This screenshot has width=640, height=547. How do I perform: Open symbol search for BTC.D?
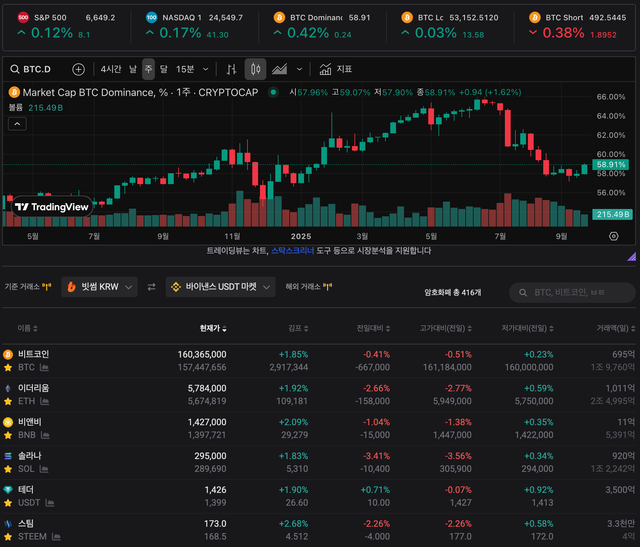pos(31,69)
